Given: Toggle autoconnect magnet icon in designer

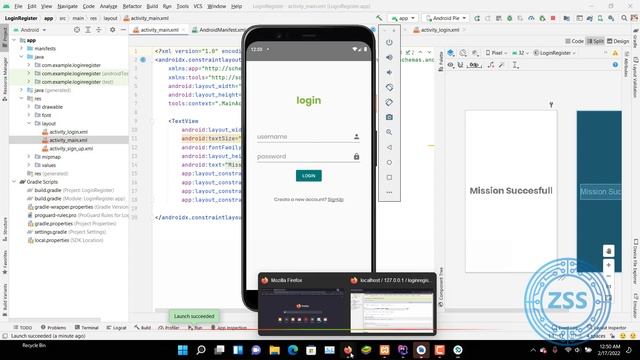Looking at the screenshot, I should [x=460, y=65].
